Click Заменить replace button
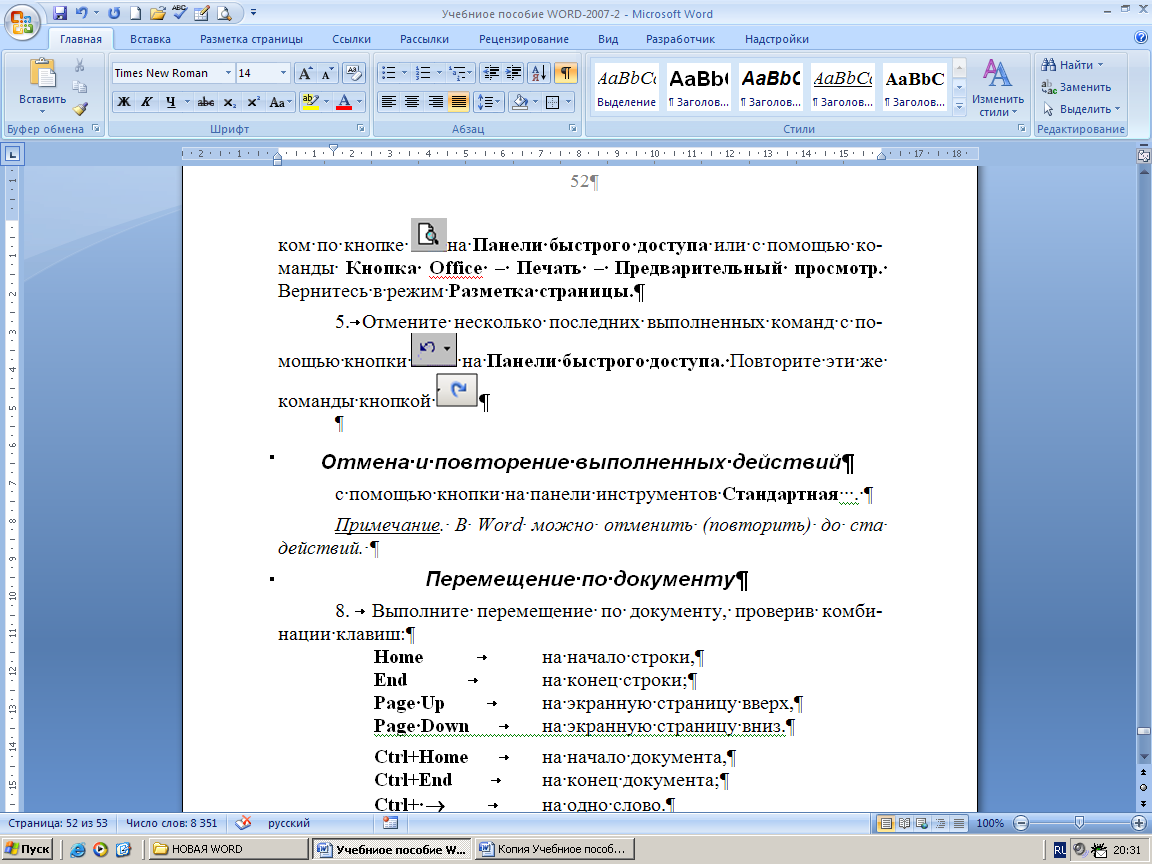Screen dimensions: 1152x864 point(1076,87)
